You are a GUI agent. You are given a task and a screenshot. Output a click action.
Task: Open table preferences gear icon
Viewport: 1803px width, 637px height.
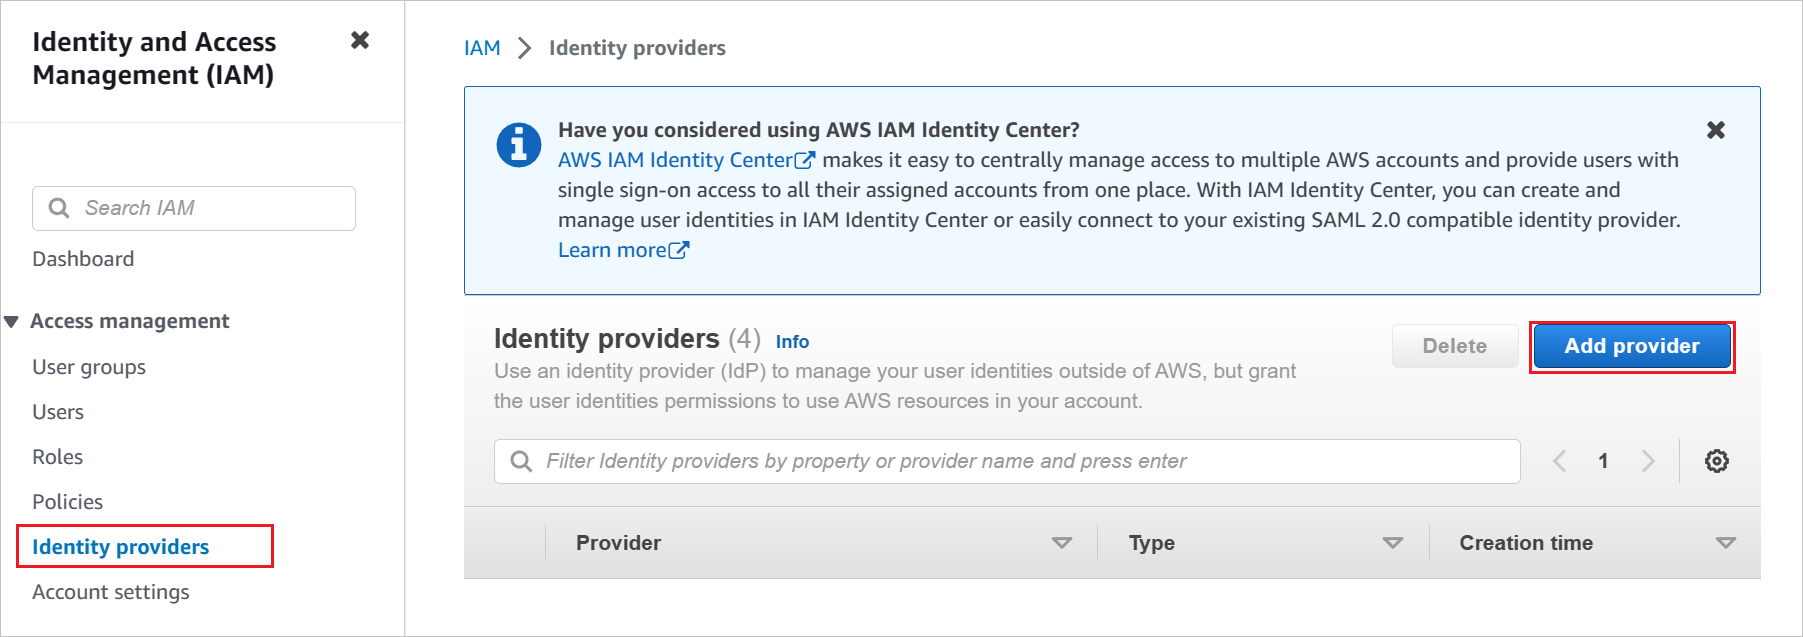pos(1717,461)
